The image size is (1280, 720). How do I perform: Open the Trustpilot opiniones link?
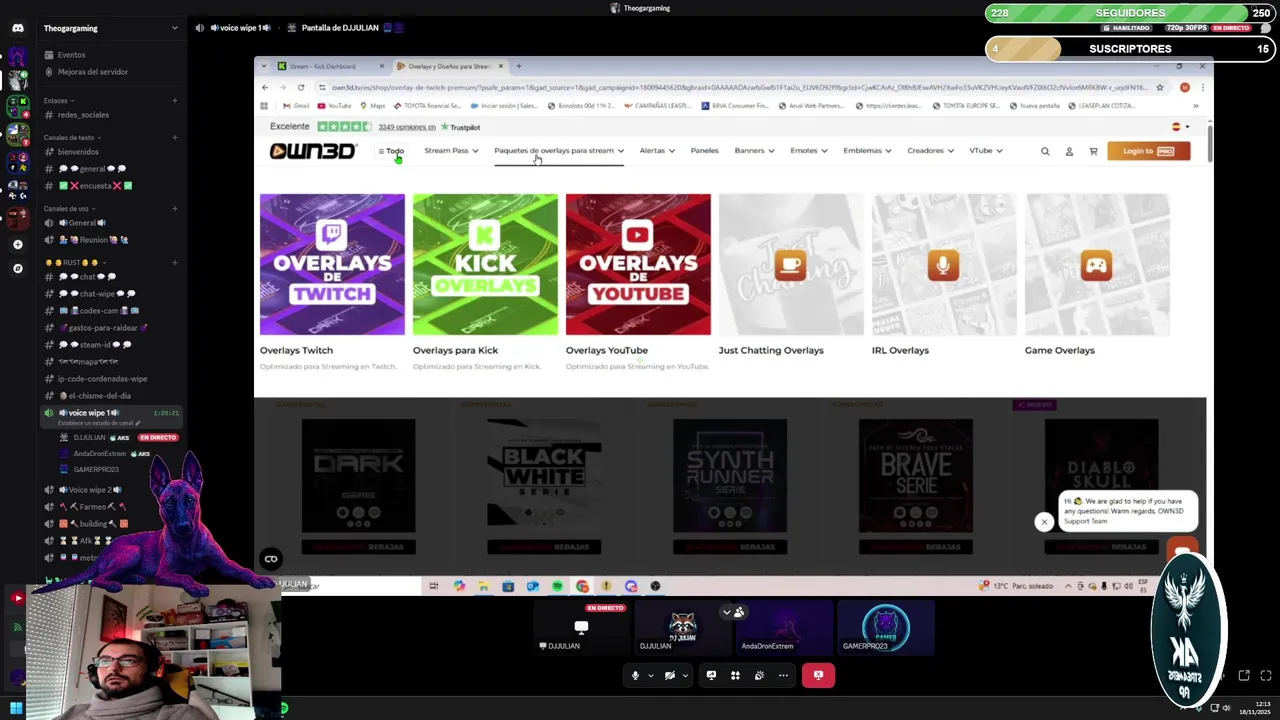pos(406,127)
